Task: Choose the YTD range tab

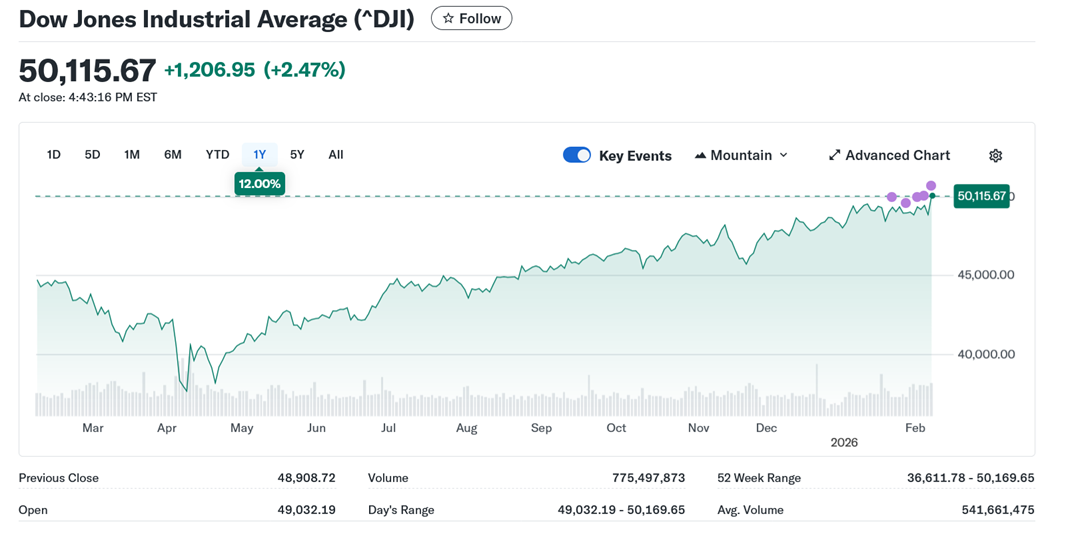Action: pos(217,155)
